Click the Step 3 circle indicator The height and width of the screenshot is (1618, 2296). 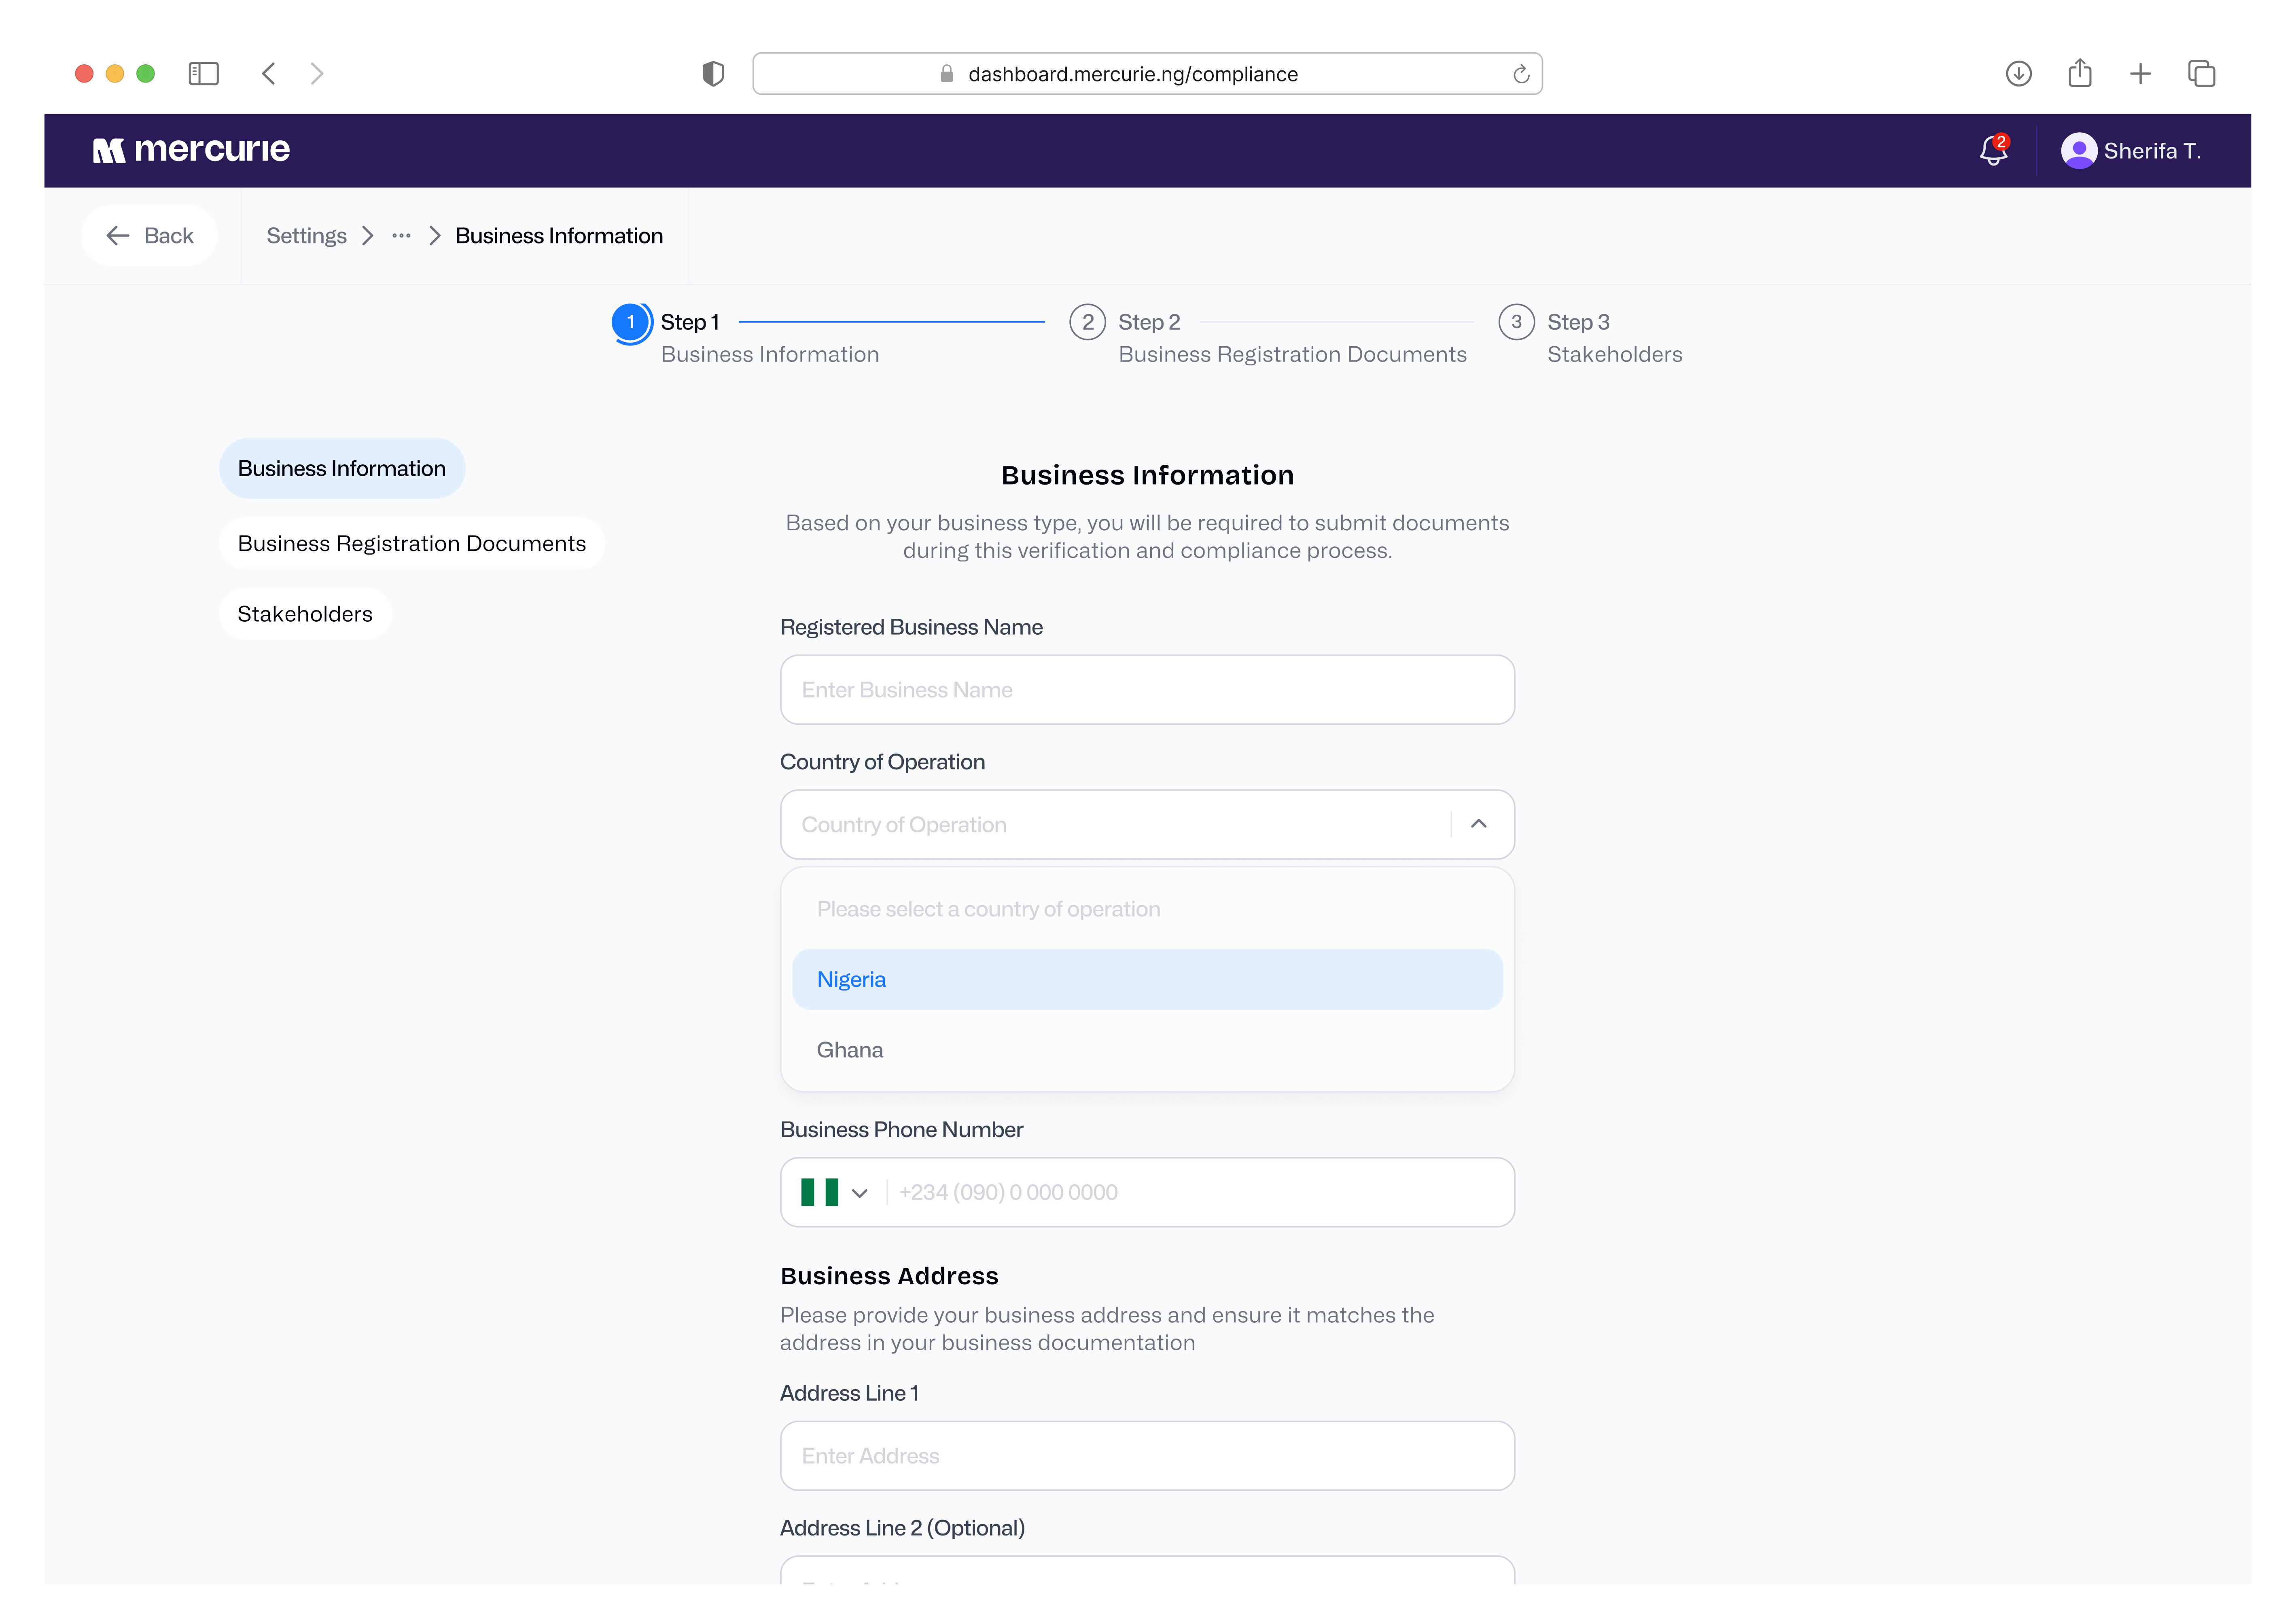click(1517, 322)
